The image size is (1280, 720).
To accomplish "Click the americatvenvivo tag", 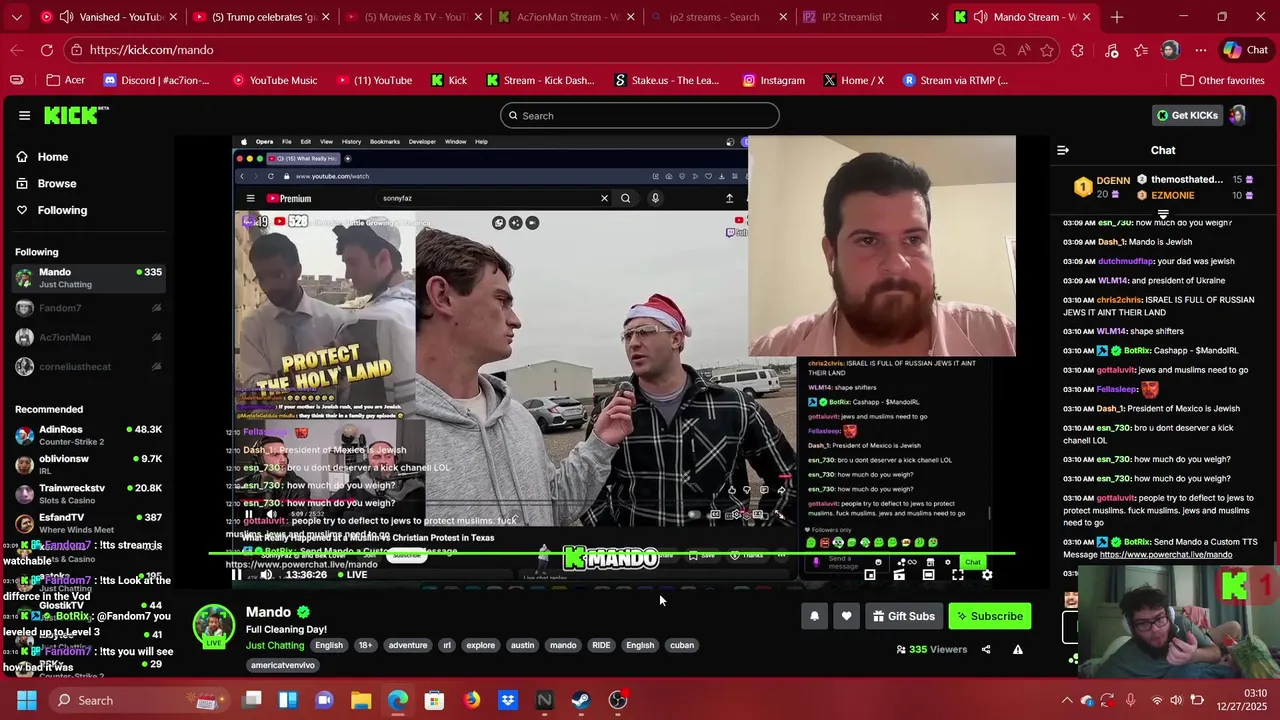I will tap(283, 665).
